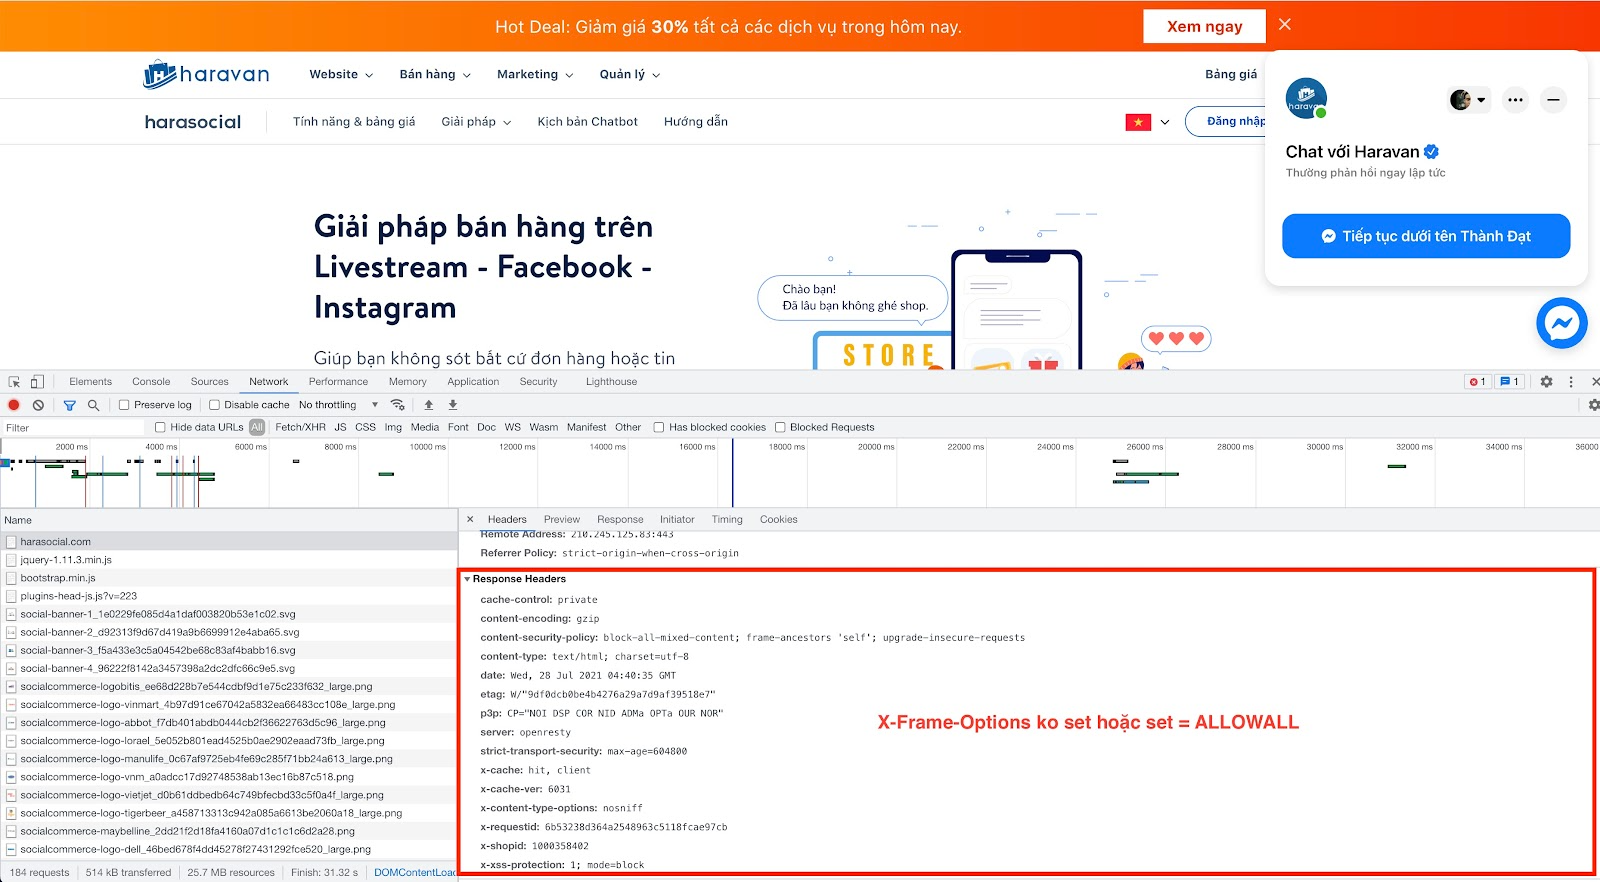Viewport: 1600px width, 882px height.
Task: Open the Bảng giá link
Action: (x=1231, y=74)
